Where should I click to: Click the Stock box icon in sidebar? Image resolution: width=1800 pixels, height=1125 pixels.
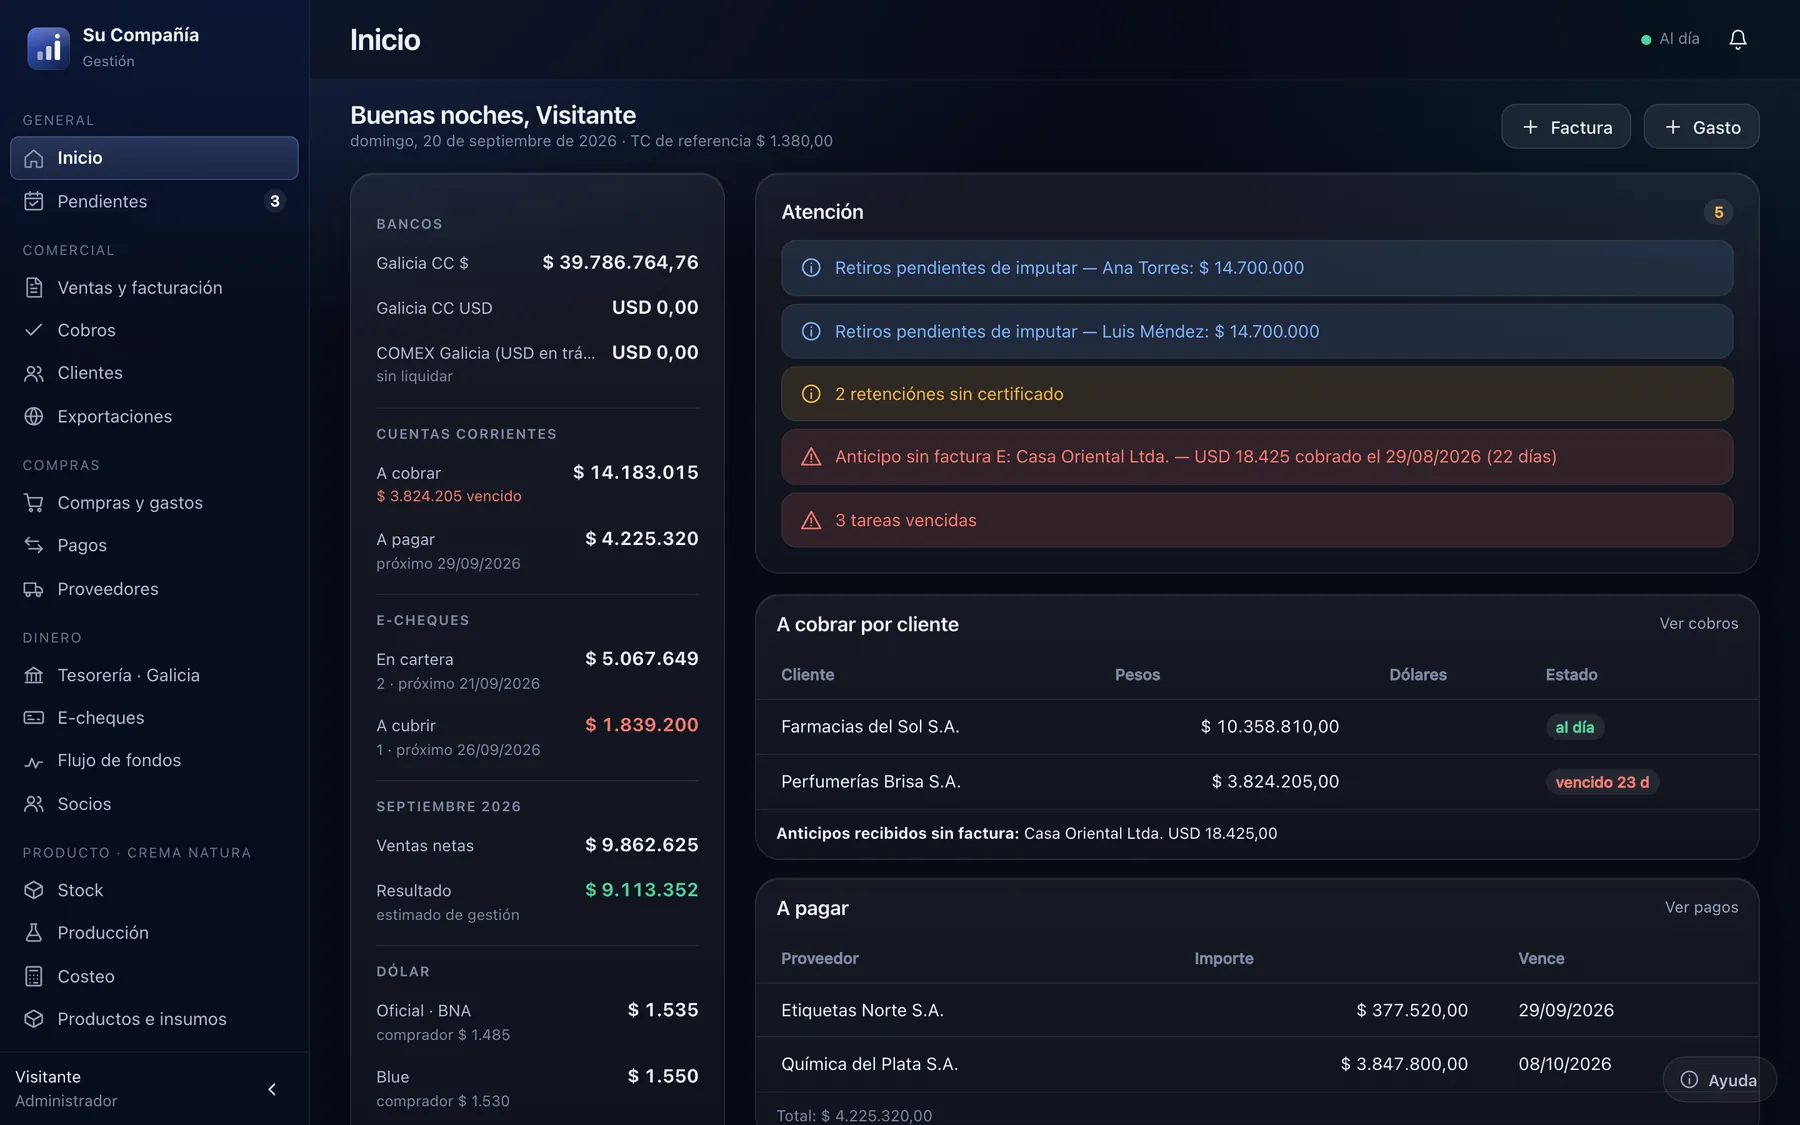click(34, 890)
